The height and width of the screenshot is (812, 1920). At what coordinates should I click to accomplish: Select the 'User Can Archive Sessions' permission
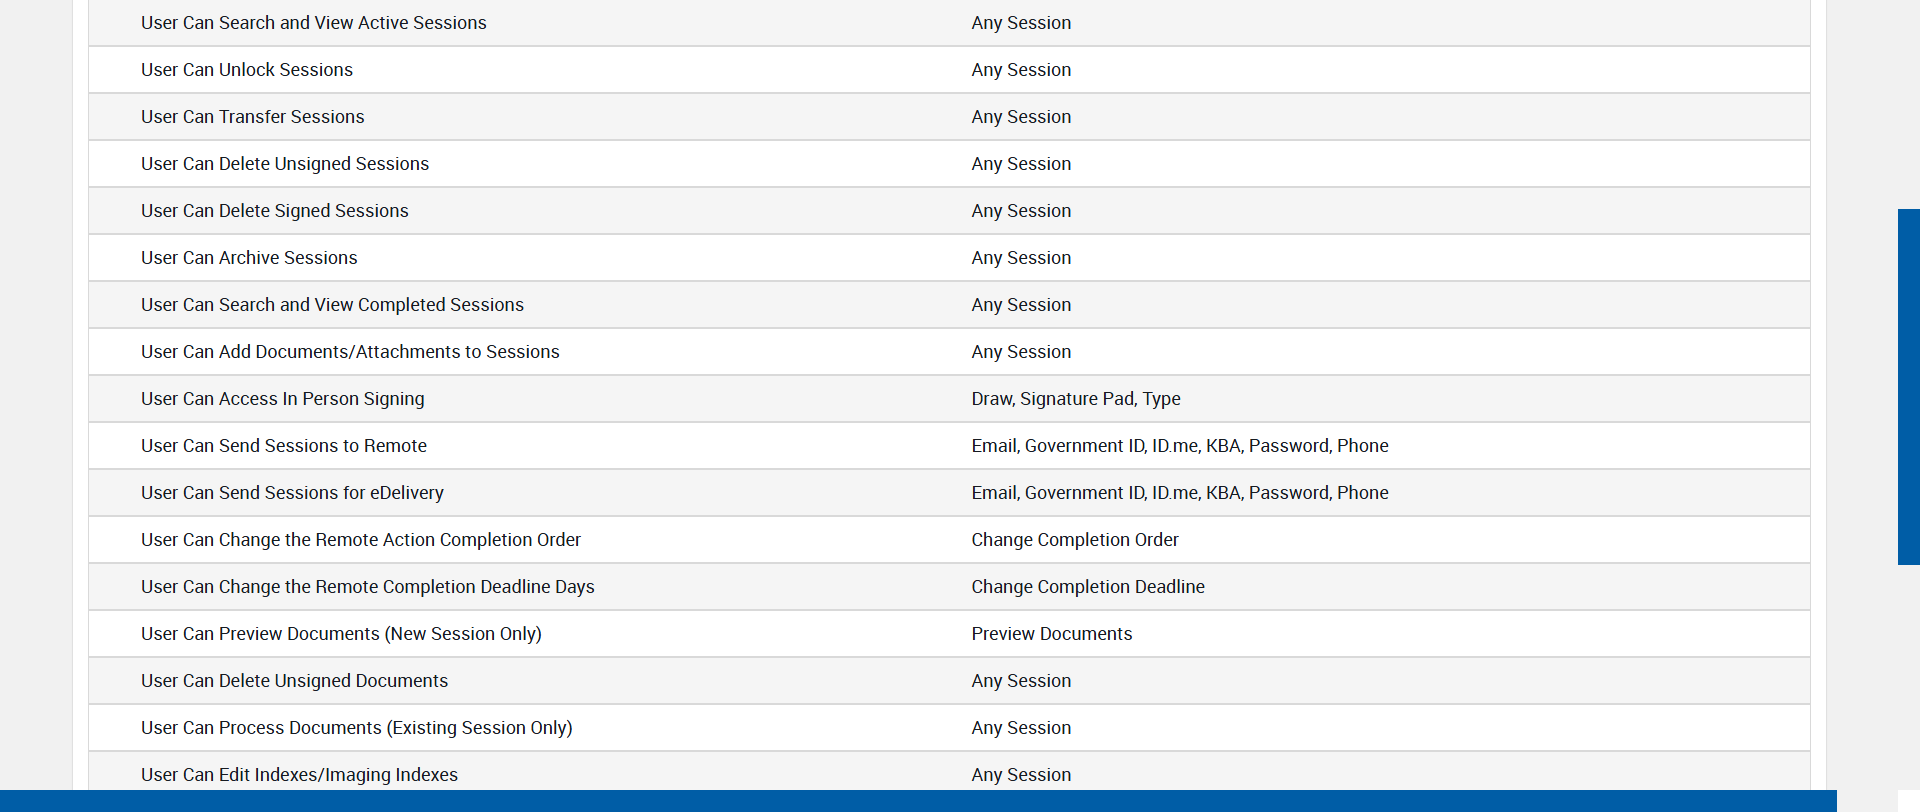coord(249,258)
